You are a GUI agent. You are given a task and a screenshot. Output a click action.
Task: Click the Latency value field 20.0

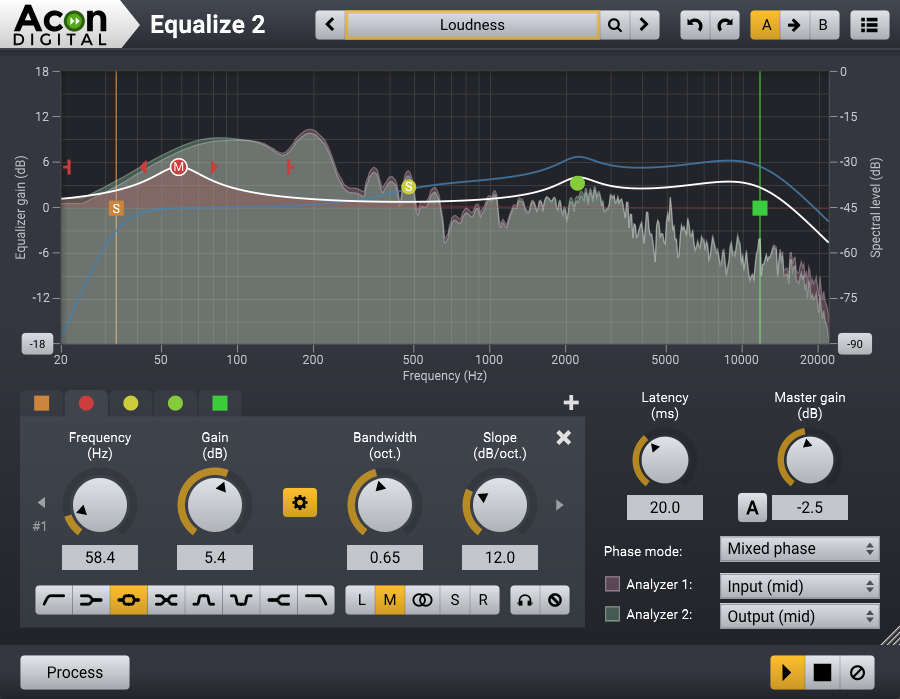(665, 507)
